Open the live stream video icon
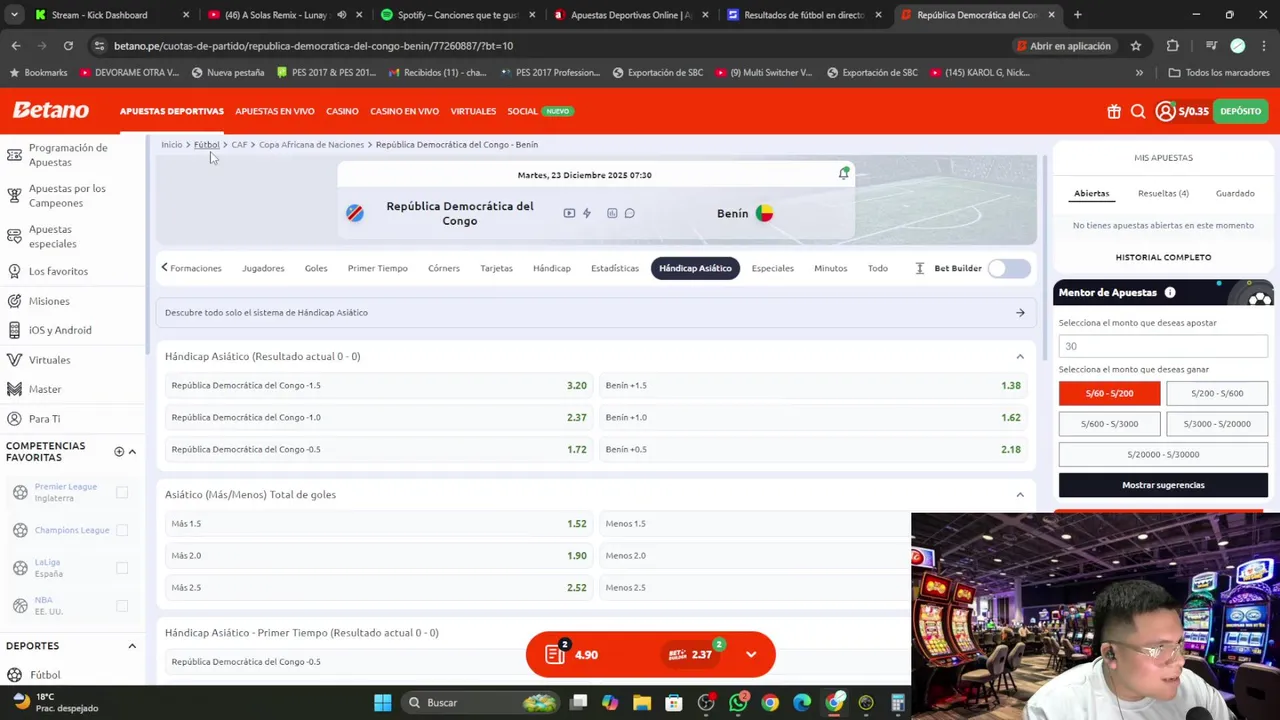 coord(569,213)
